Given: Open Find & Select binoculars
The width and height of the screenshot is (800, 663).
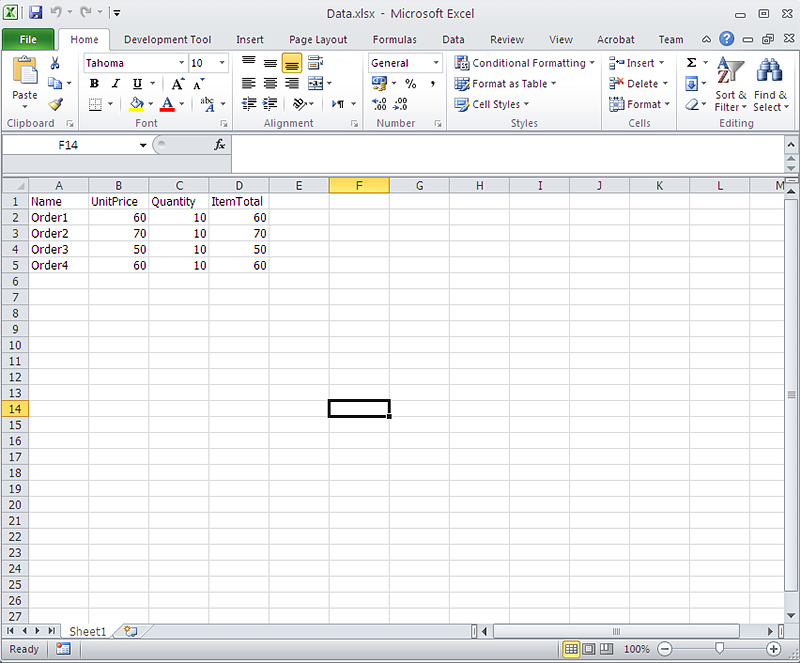Looking at the screenshot, I should pos(770,84).
